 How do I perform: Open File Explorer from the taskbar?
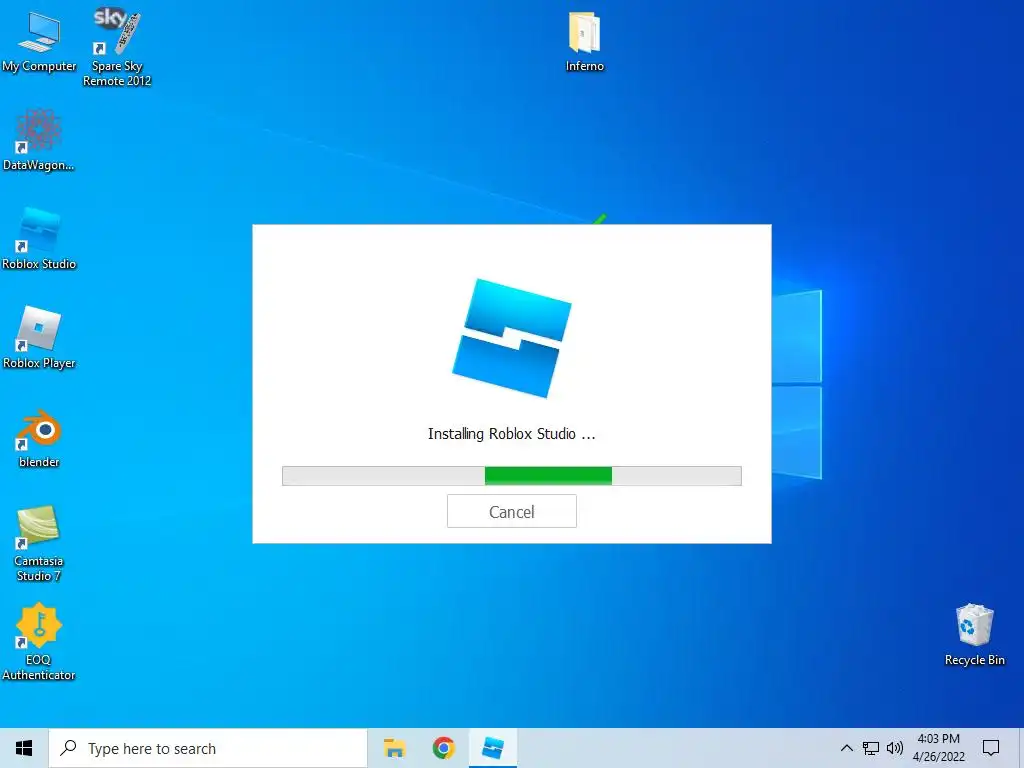click(394, 748)
